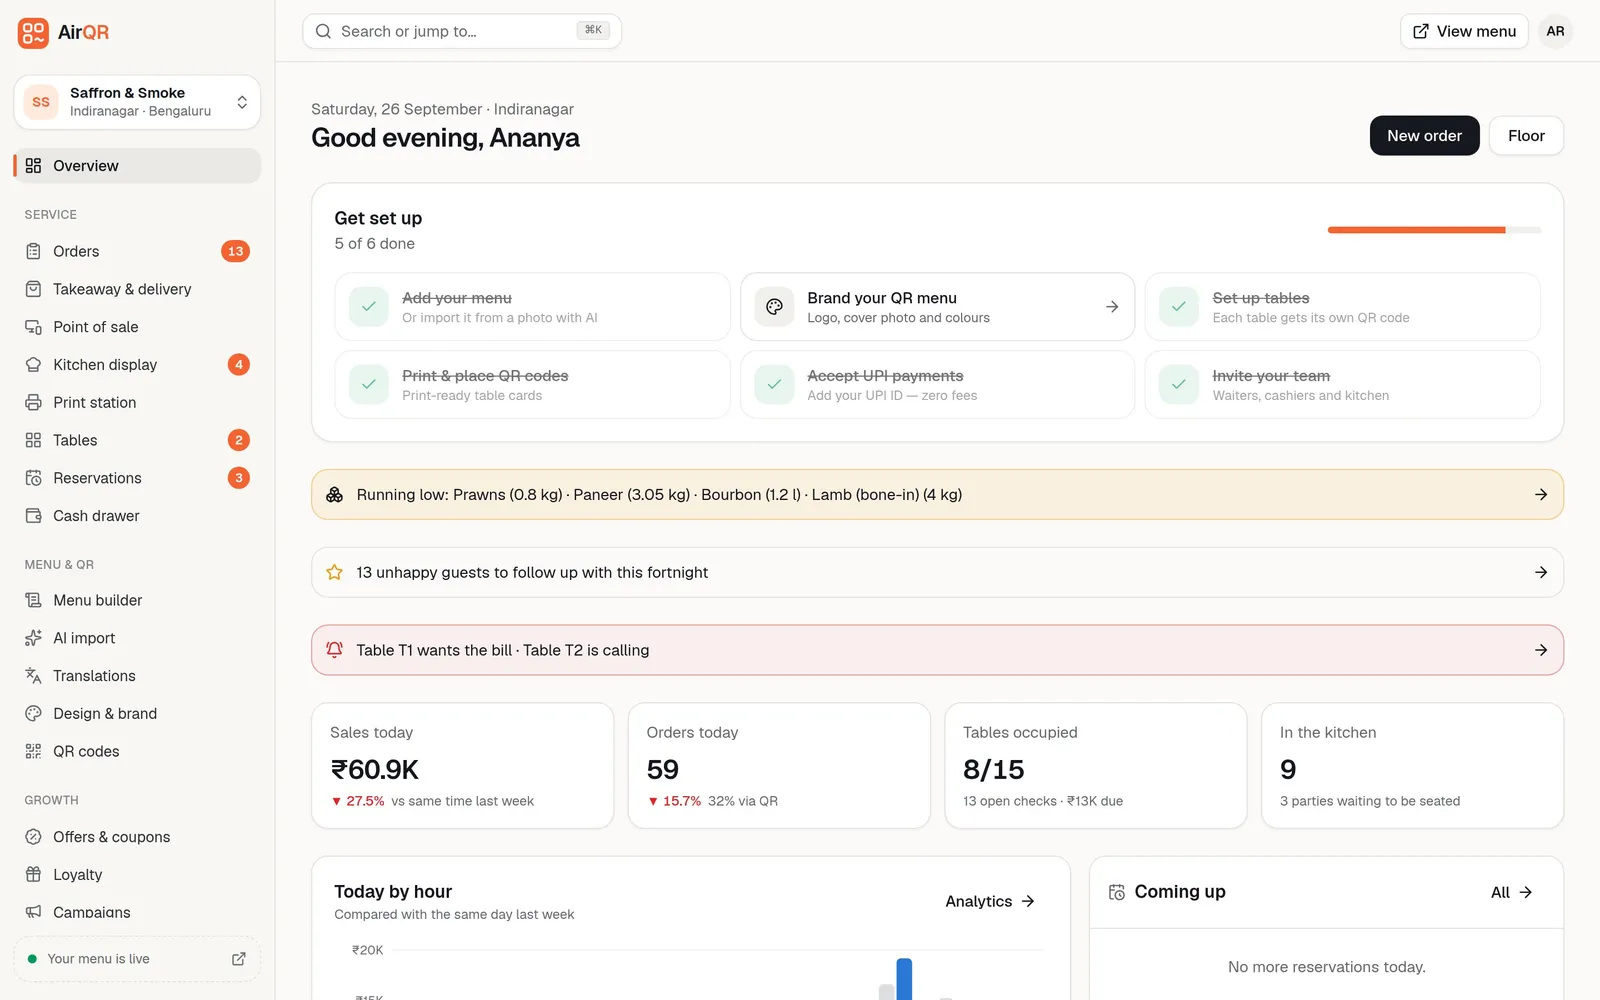
Task: Click the AirQR logo icon
Action: pyautogui.click(x=33, y=32)
